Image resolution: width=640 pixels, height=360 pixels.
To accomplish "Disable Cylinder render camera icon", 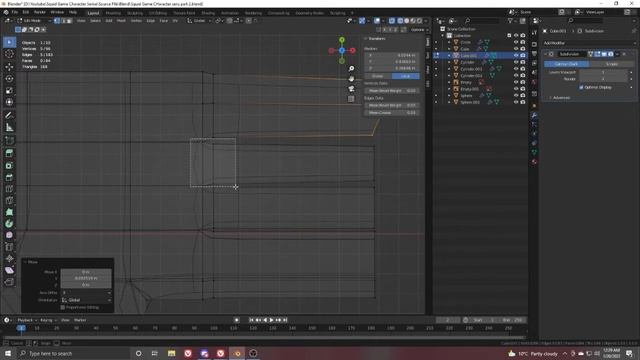I will [523, 62].
